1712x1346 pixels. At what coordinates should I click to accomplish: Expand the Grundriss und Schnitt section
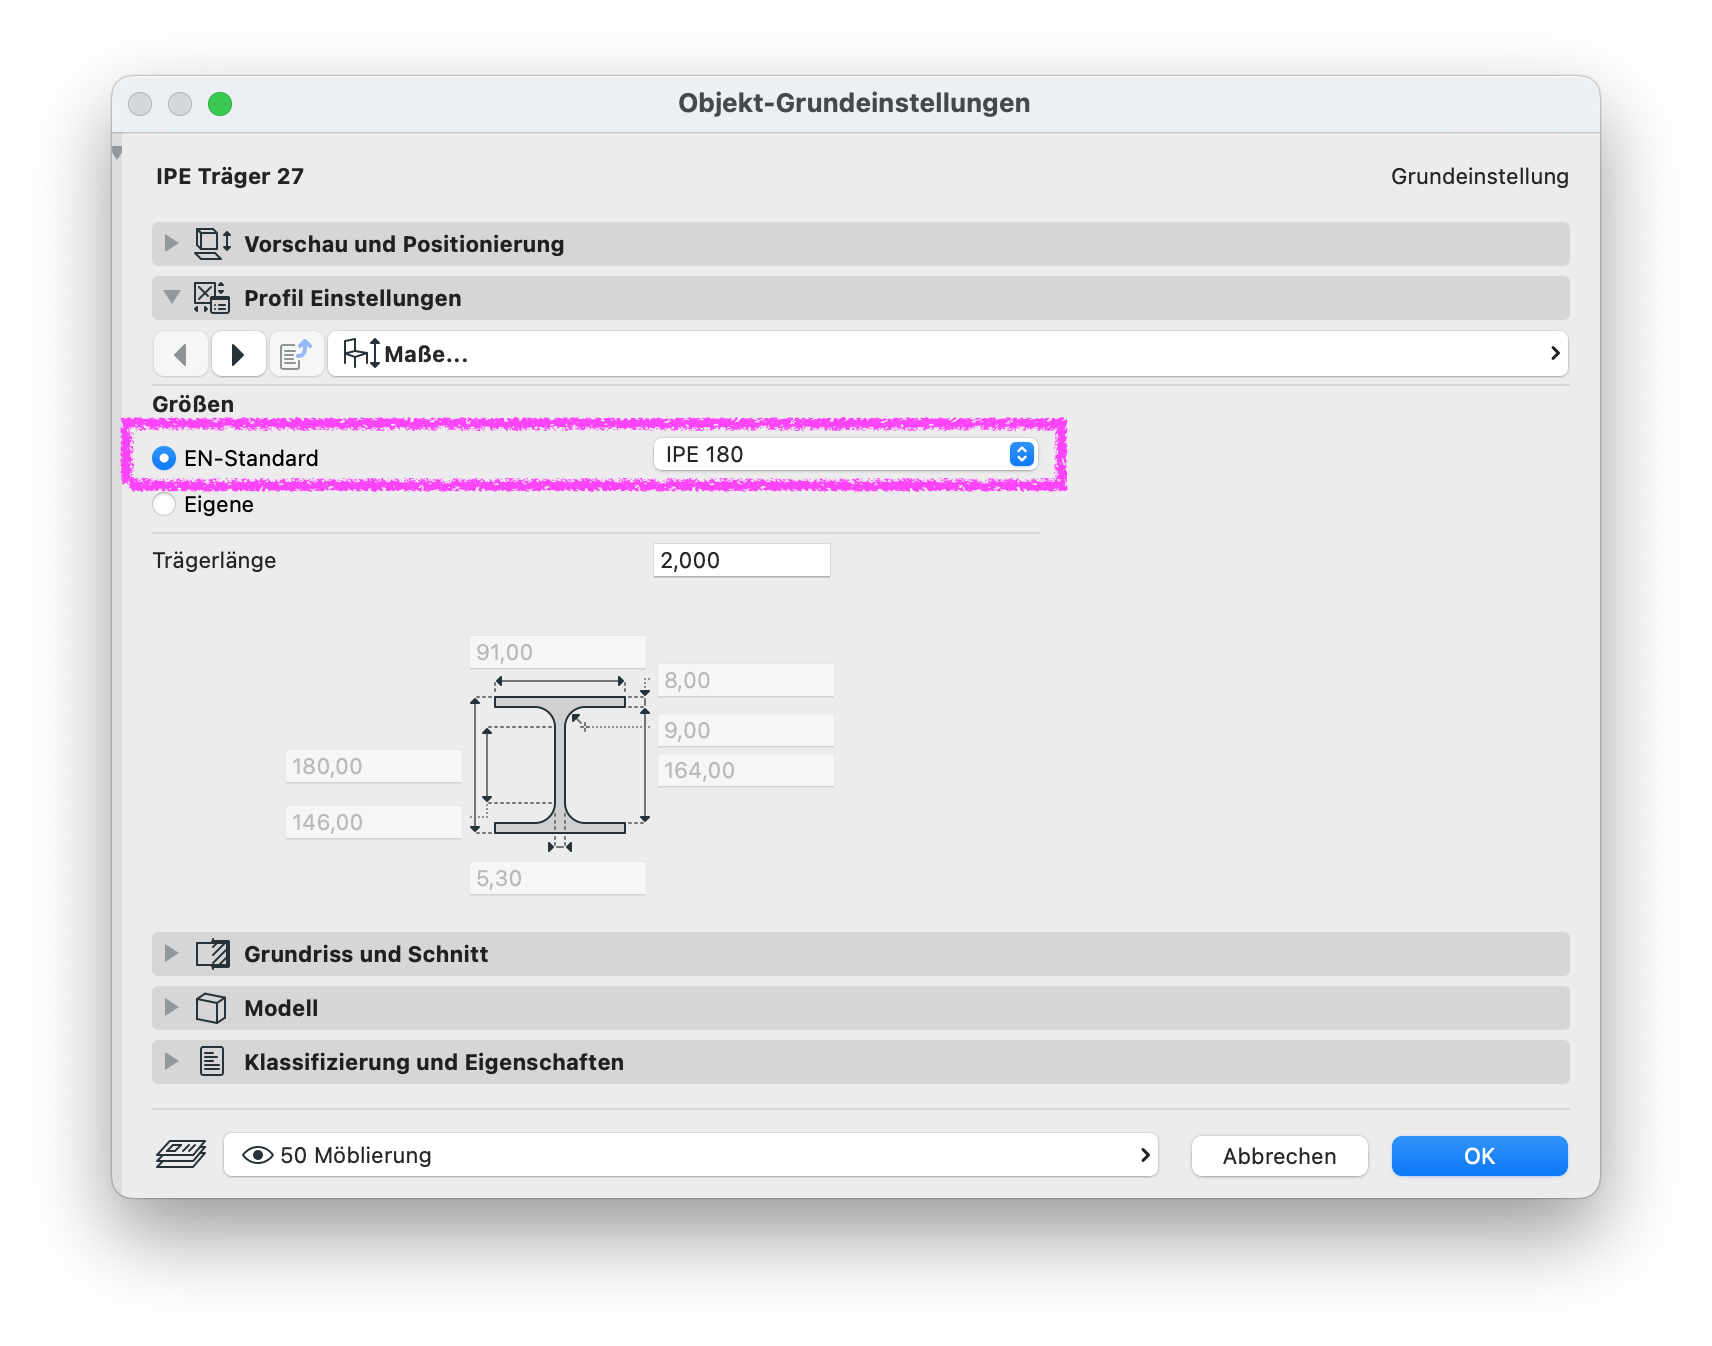[x=171, y=953]
